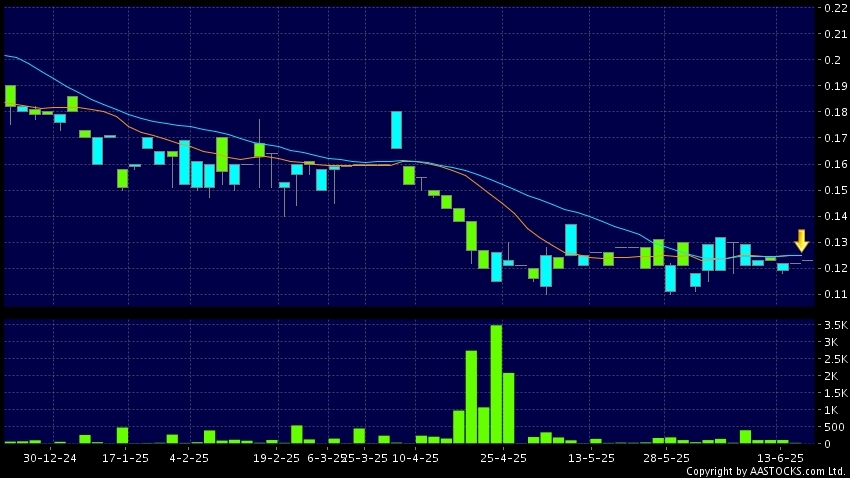Click the 0.22 price axis label

(835, 8)
